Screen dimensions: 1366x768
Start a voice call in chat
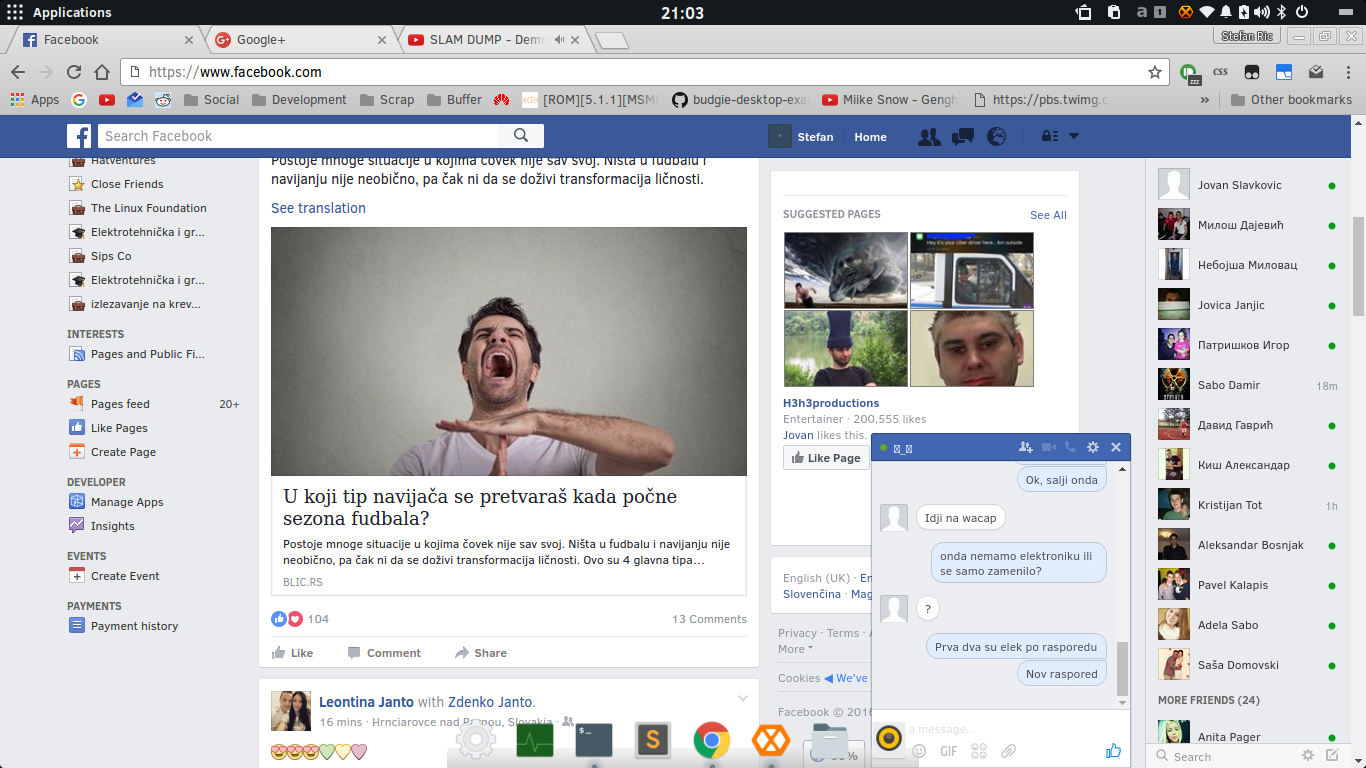coord(1070,447)
